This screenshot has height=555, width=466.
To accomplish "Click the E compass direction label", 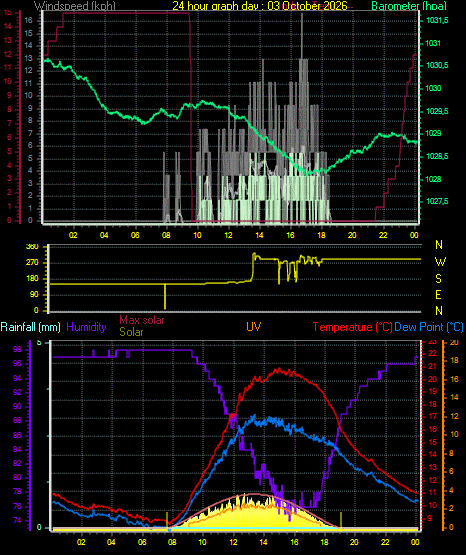I will point(438,294).
